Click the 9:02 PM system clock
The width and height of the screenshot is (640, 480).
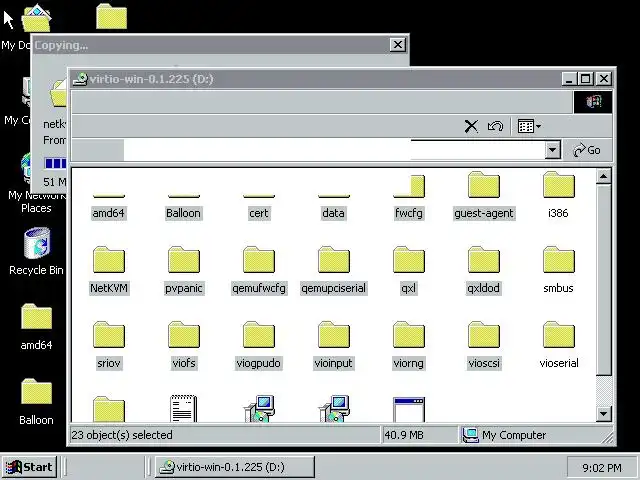pos(601,467)
